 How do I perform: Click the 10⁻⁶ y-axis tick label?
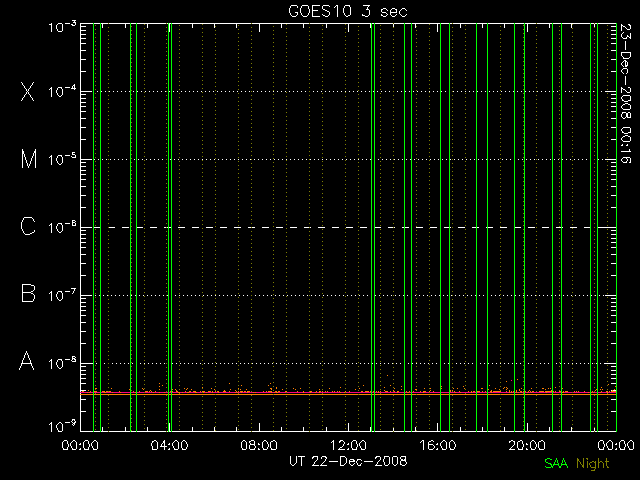pos(62,227)
